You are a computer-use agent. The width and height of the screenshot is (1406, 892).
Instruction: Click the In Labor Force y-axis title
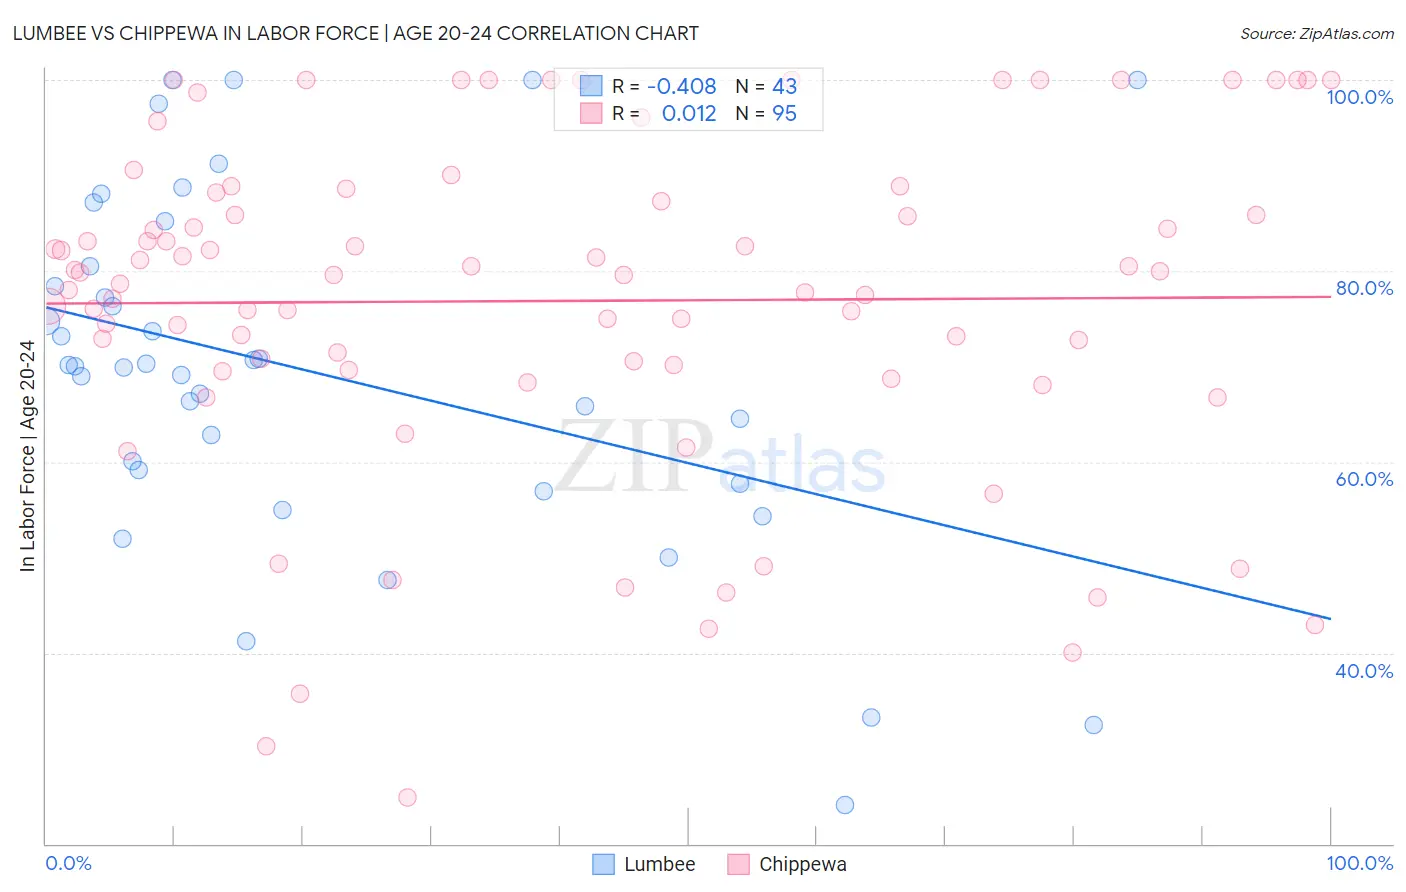[x=27, y=456]
